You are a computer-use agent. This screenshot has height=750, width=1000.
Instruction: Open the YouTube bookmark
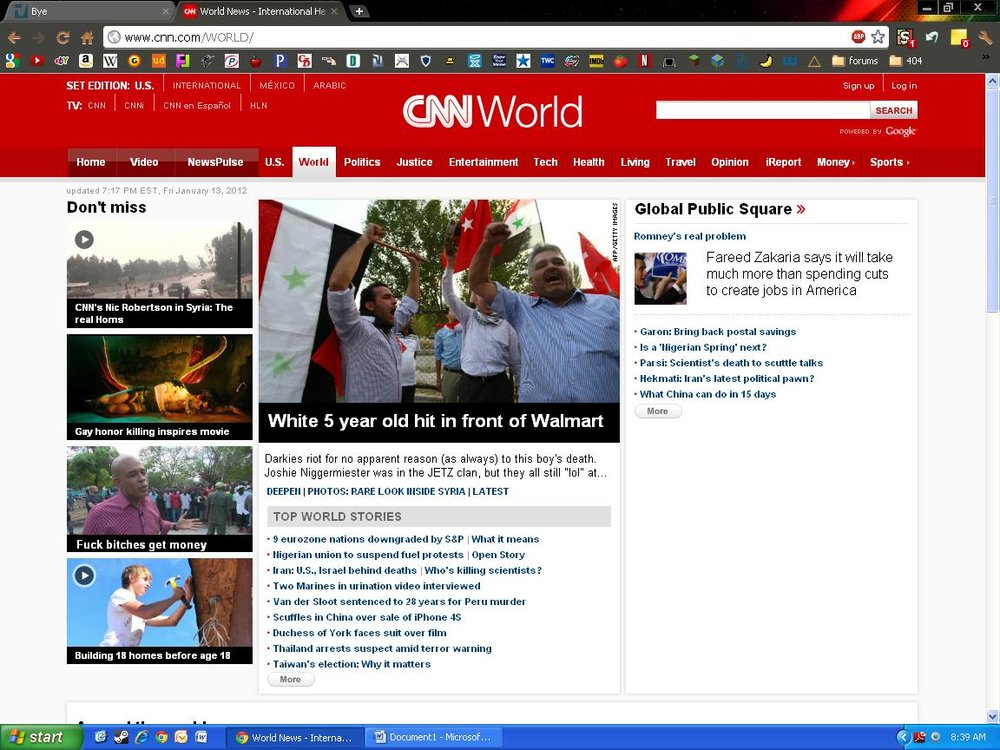click(x=37, y=61)
